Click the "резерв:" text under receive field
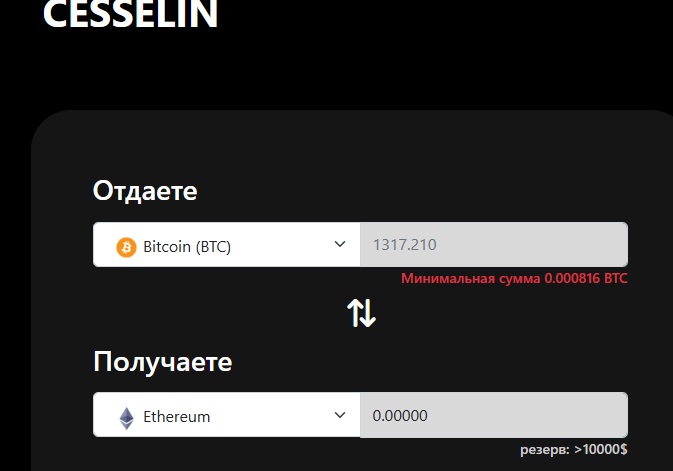The image size is (673, 471). [544, 450]
